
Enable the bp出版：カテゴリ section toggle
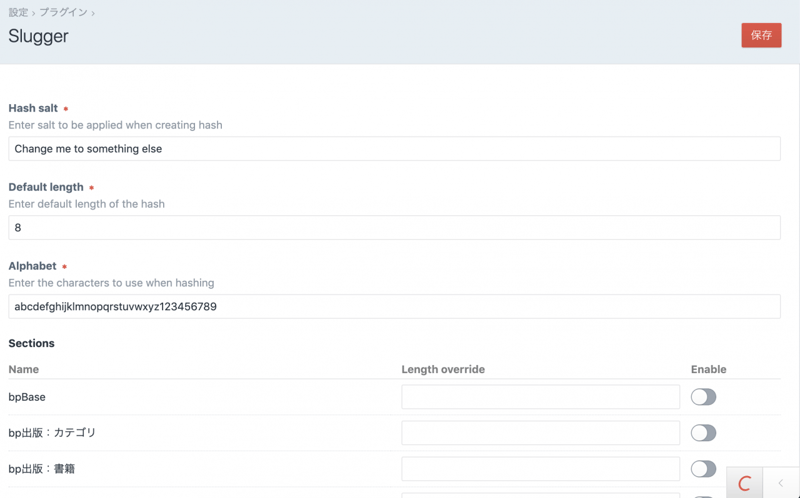703,433
